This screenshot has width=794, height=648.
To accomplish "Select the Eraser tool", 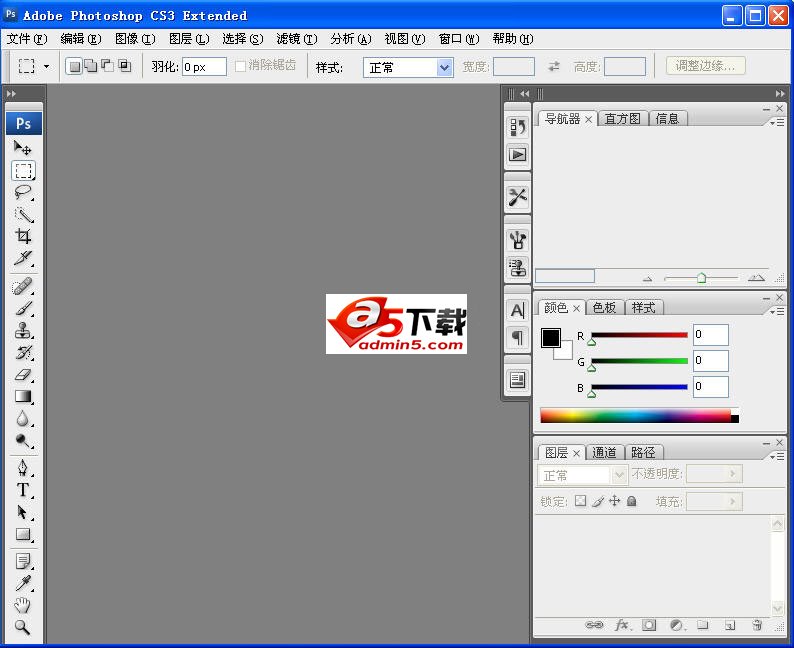I will point(23,375).
